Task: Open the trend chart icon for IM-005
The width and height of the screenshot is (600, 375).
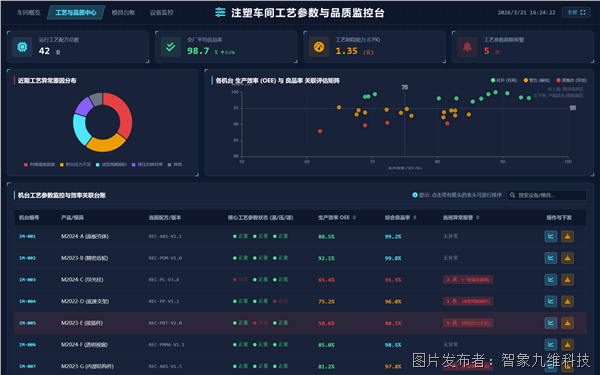Action: tap(551, 323)
